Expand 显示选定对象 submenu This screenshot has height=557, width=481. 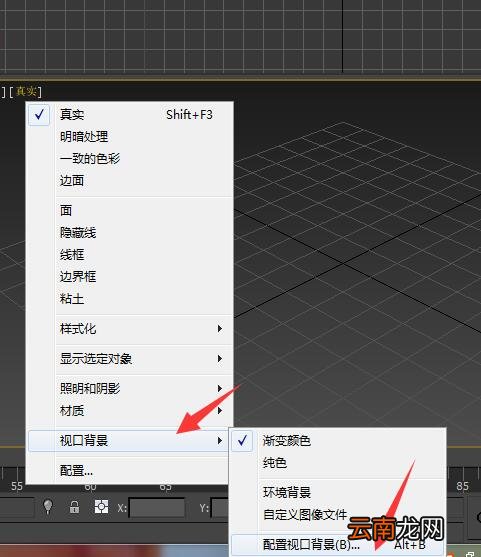pos(131,358)
